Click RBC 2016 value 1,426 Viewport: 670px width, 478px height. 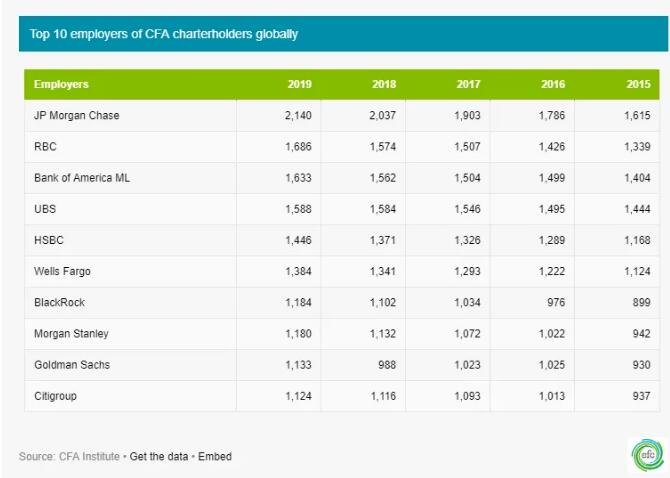(552, 147)
